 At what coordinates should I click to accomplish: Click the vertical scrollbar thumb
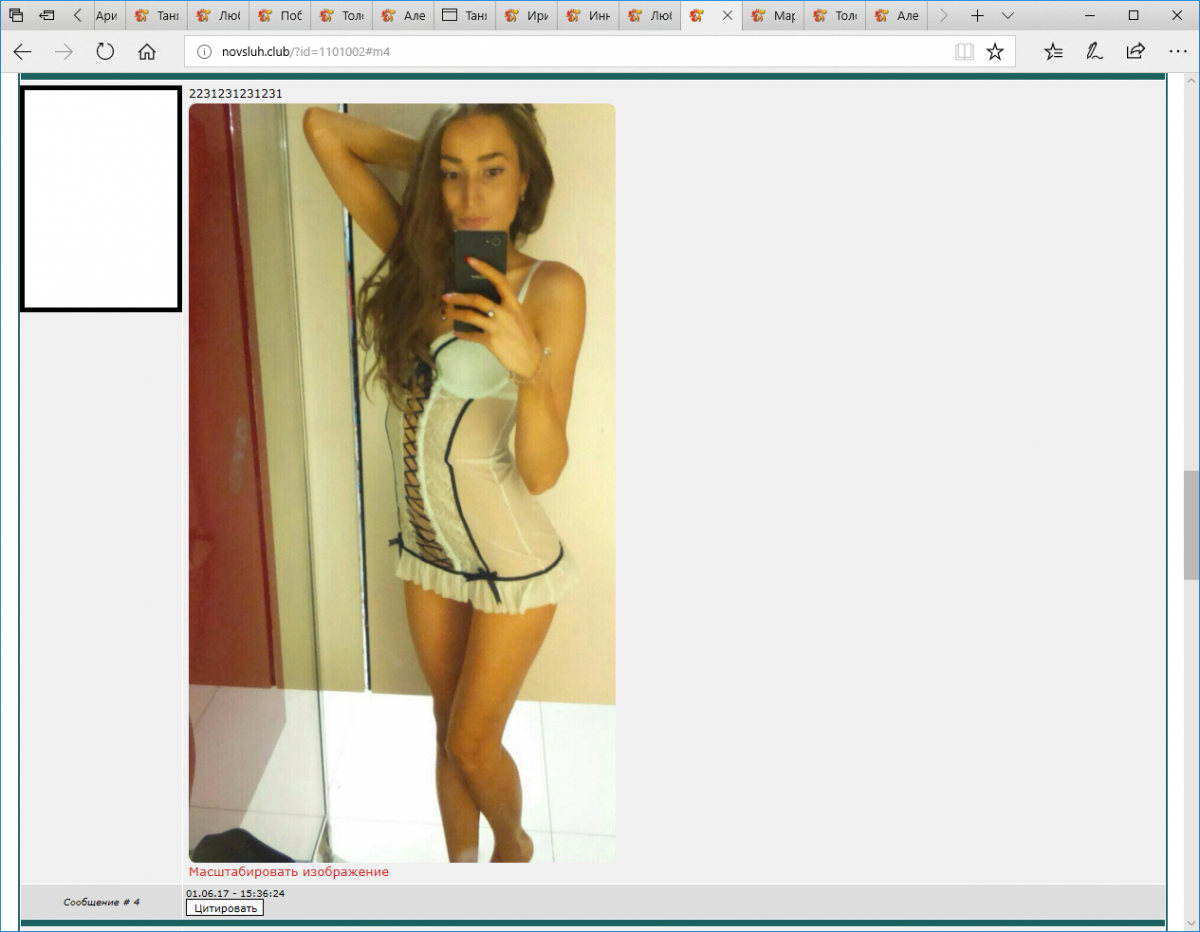(x=1191, y=525)
